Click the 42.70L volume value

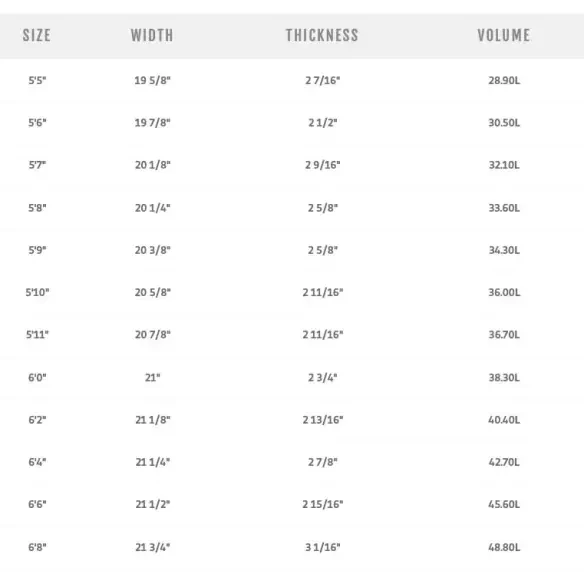click(504, 462)
